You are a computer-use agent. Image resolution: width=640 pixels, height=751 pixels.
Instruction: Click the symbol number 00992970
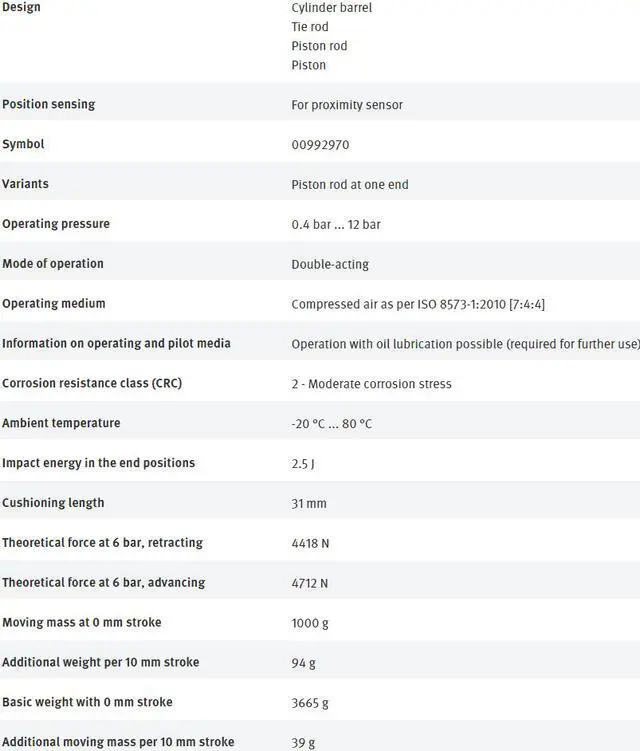click(x=320, y=144)
